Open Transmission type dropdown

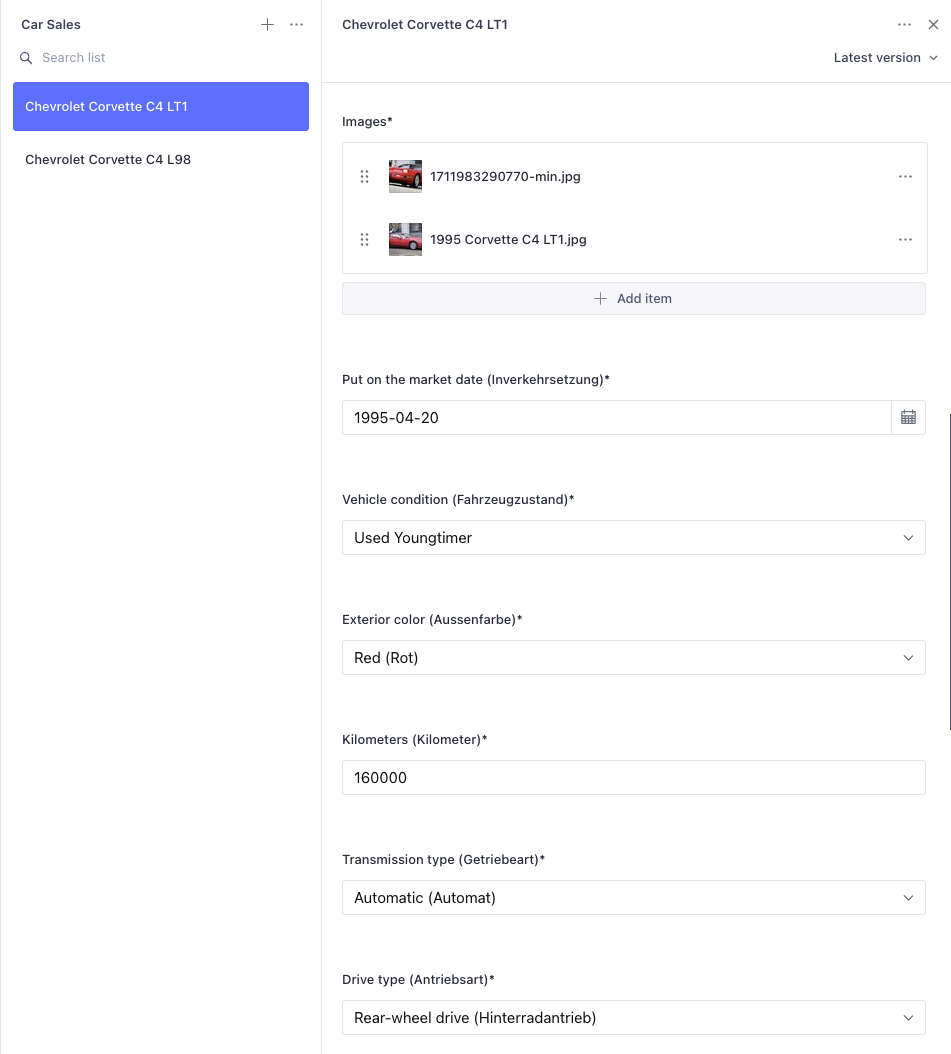(x=634, y=897)
